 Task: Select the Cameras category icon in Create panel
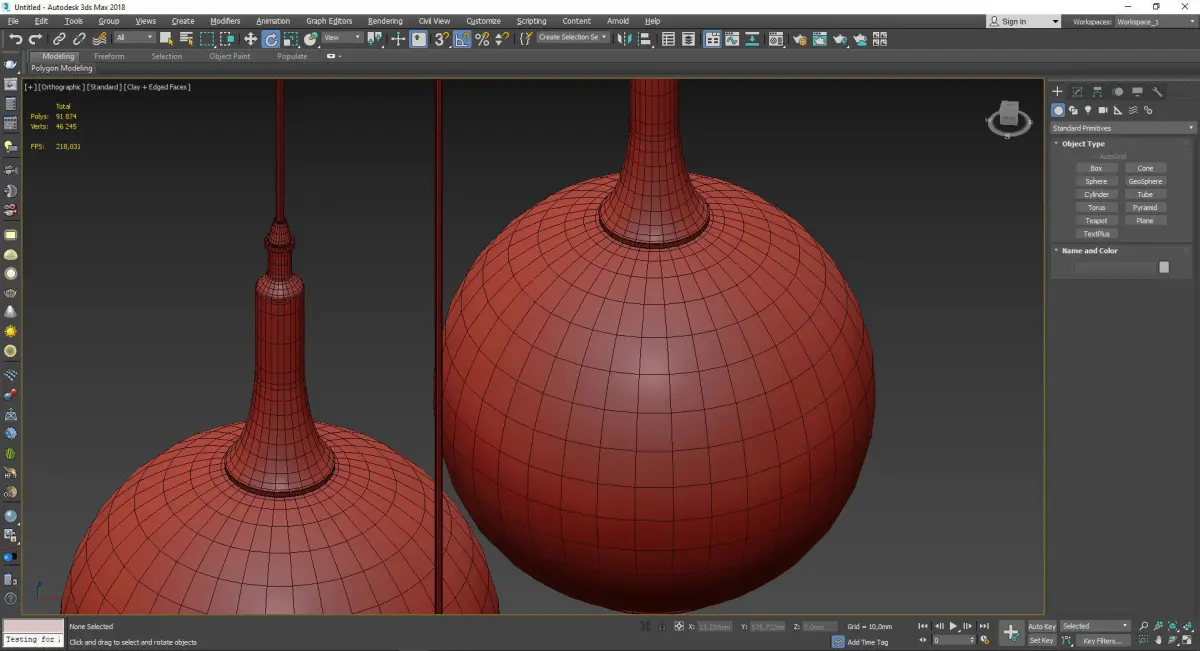pos(1103,110)
